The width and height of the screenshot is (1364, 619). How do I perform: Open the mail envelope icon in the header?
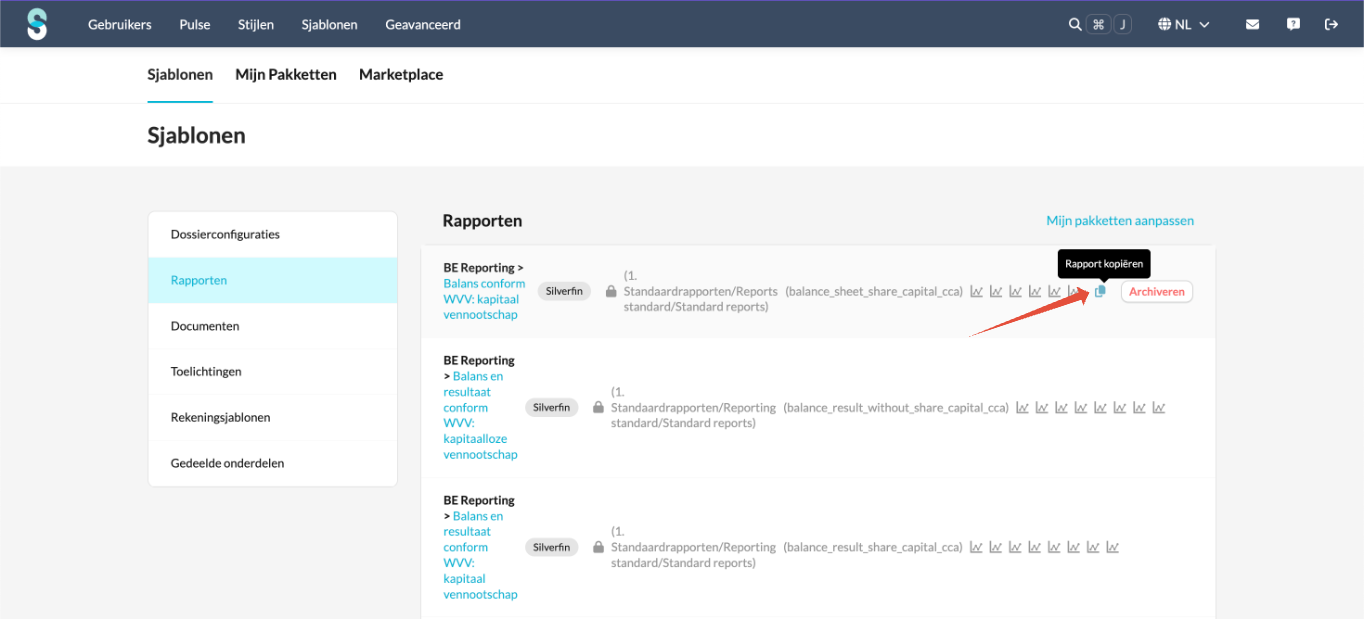click(1252, 25)
